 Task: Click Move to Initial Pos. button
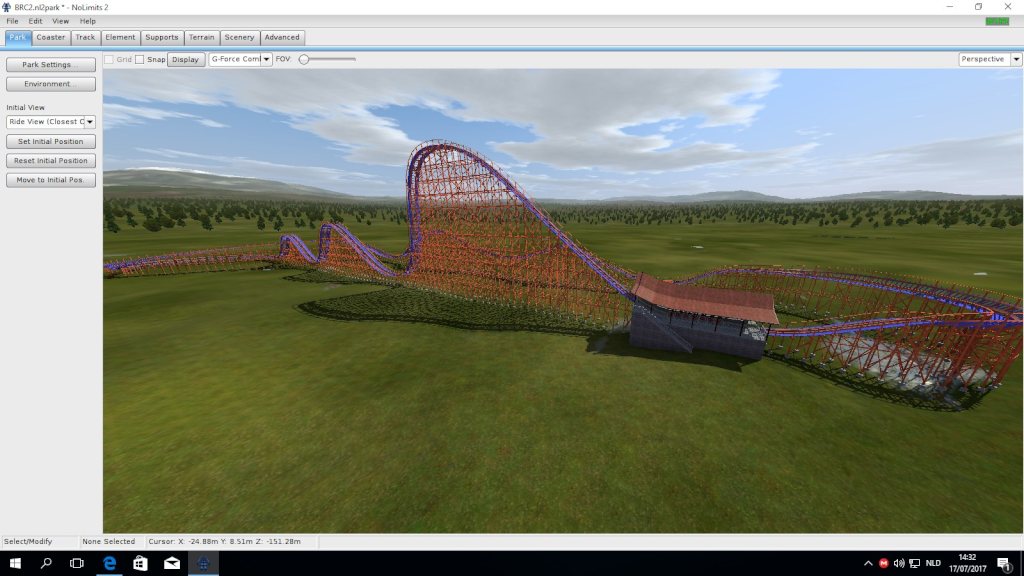click(x=51, y=180)
